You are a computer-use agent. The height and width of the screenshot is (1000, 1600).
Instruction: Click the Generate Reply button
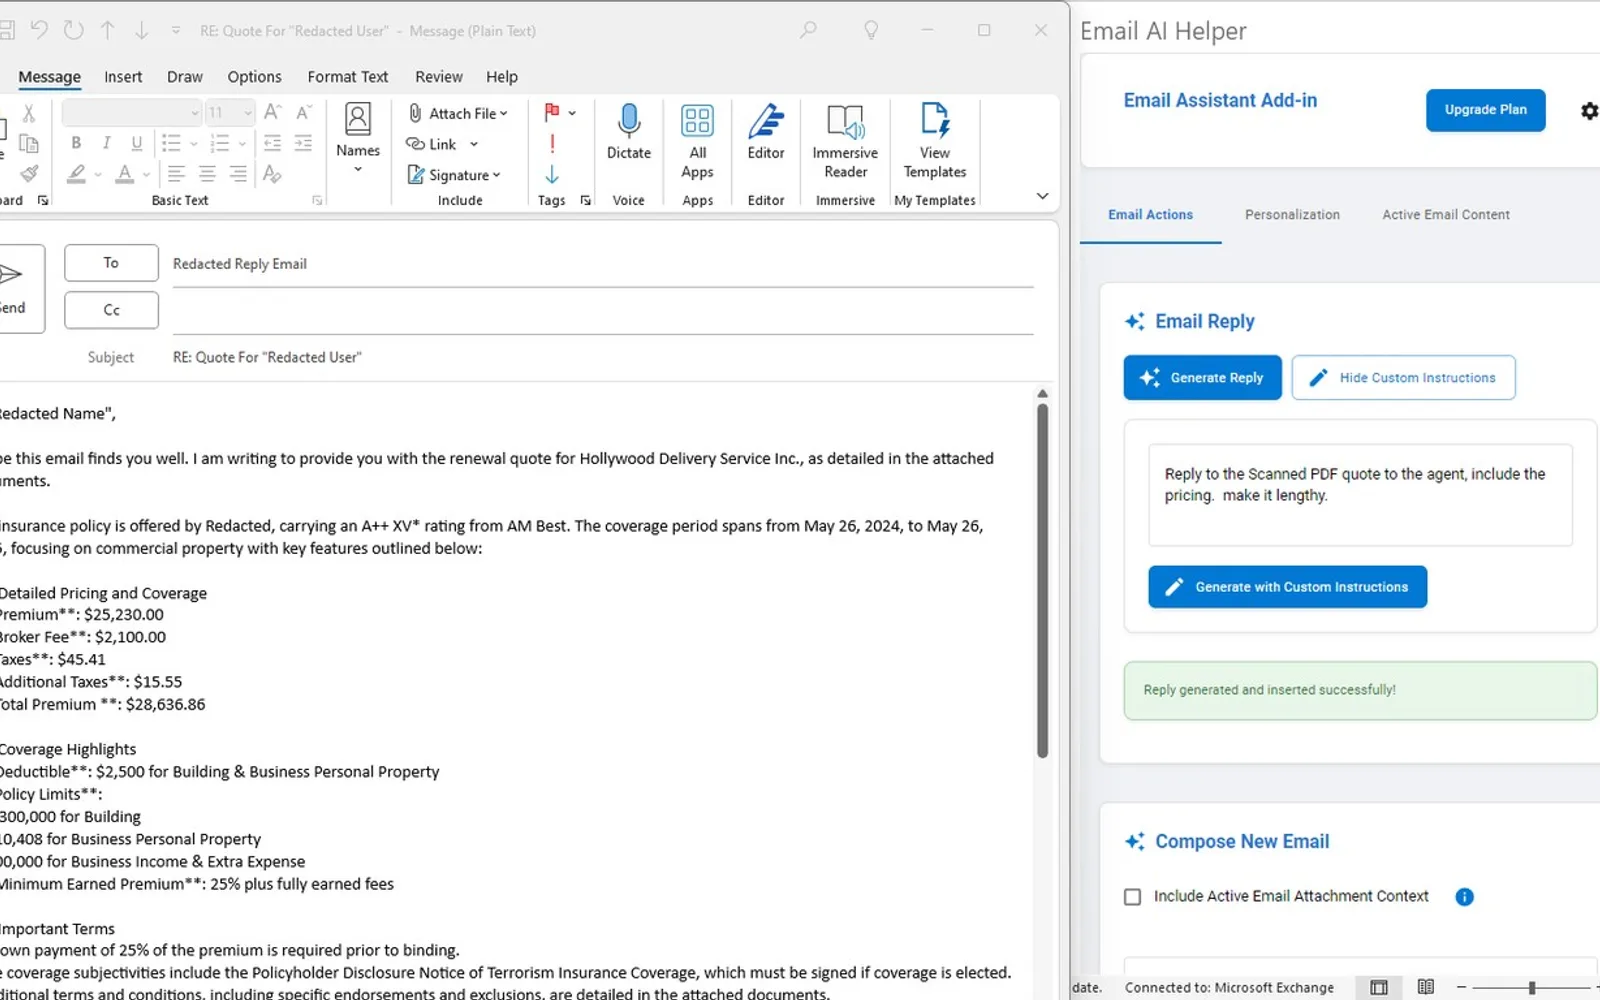pos(1202,378)
